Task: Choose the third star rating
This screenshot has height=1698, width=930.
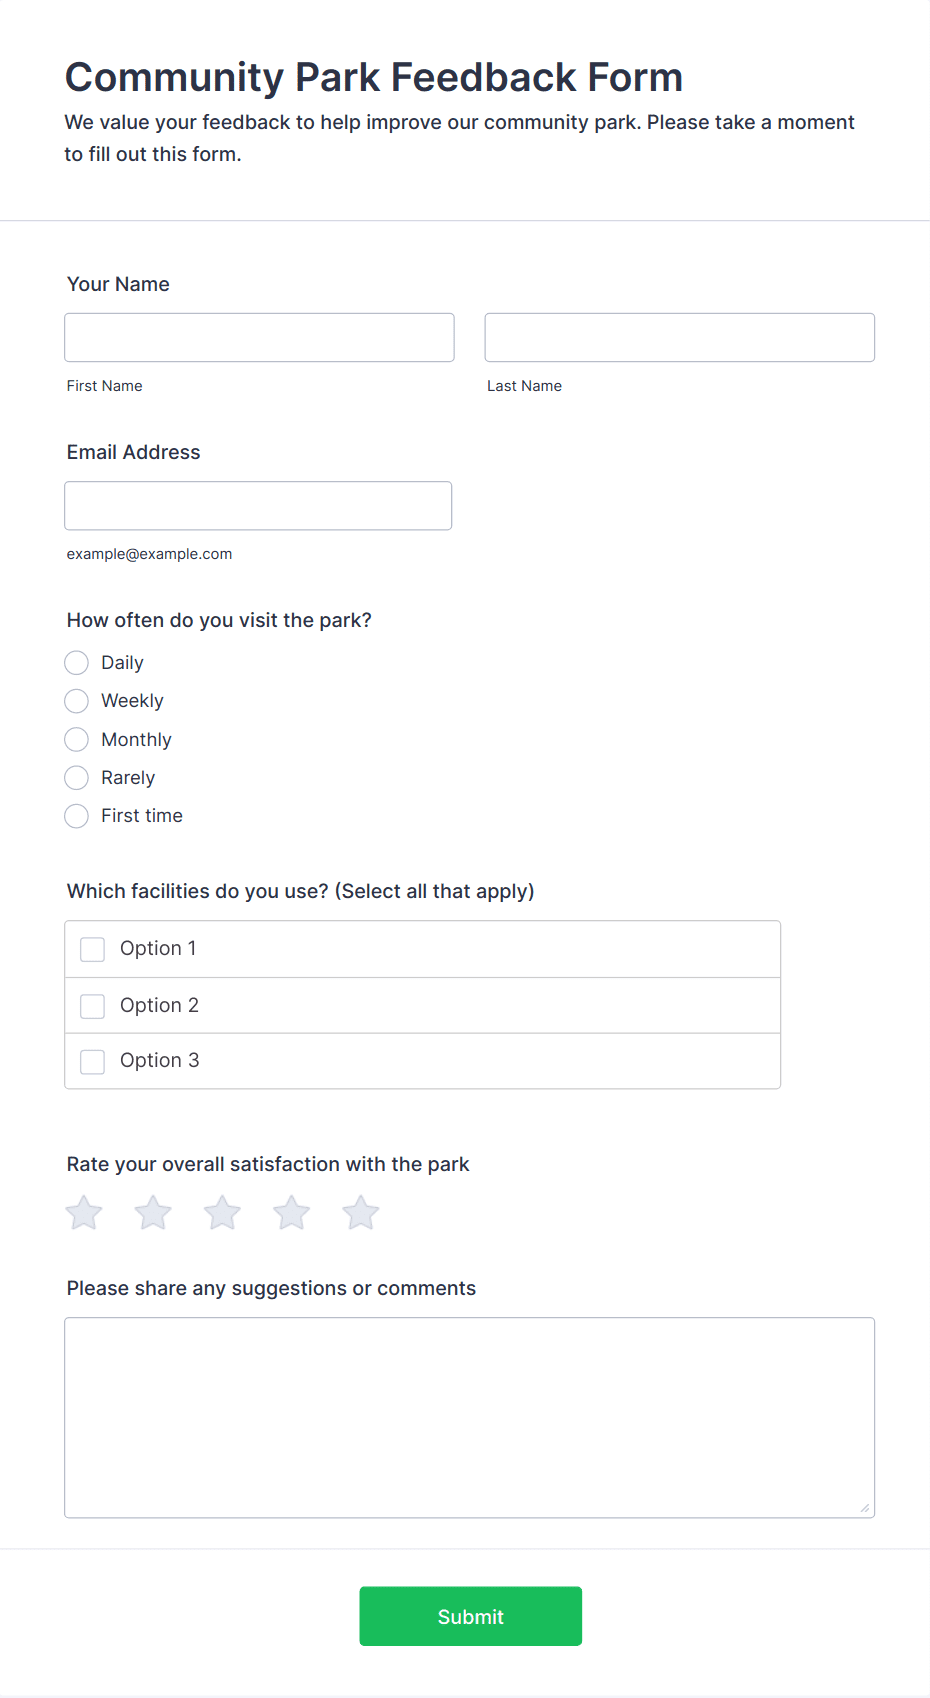Action: pos(222,1213)
